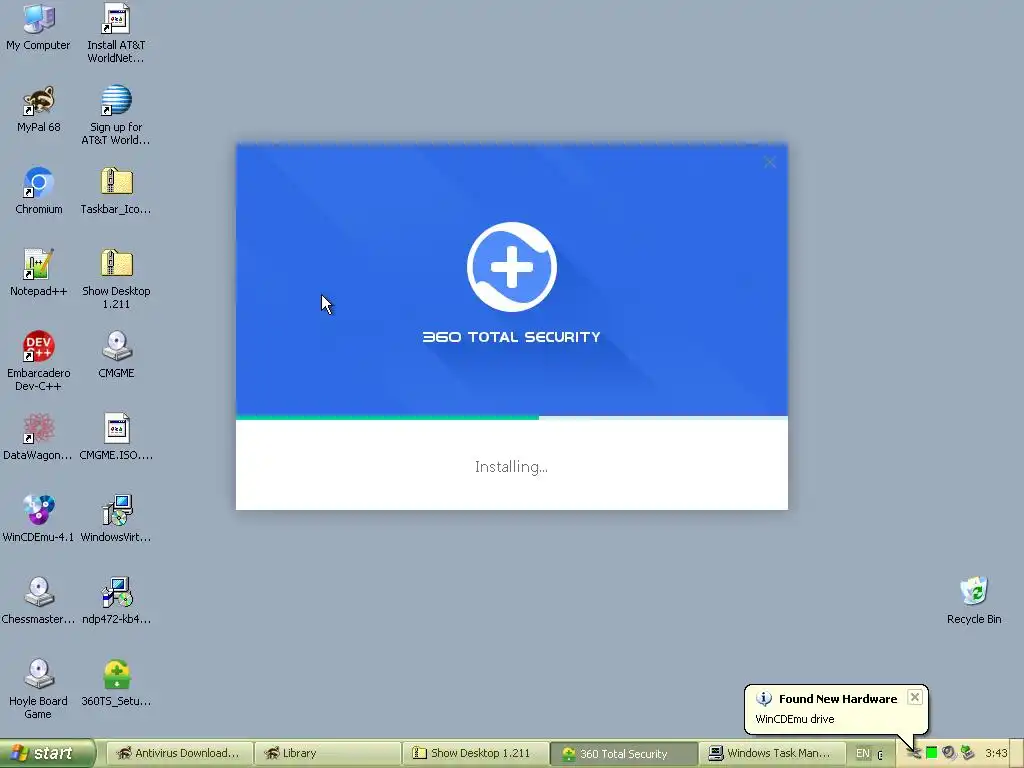
Task: Switch to Show Desktop 1.211 taskbar window
Action: point(475,754)
